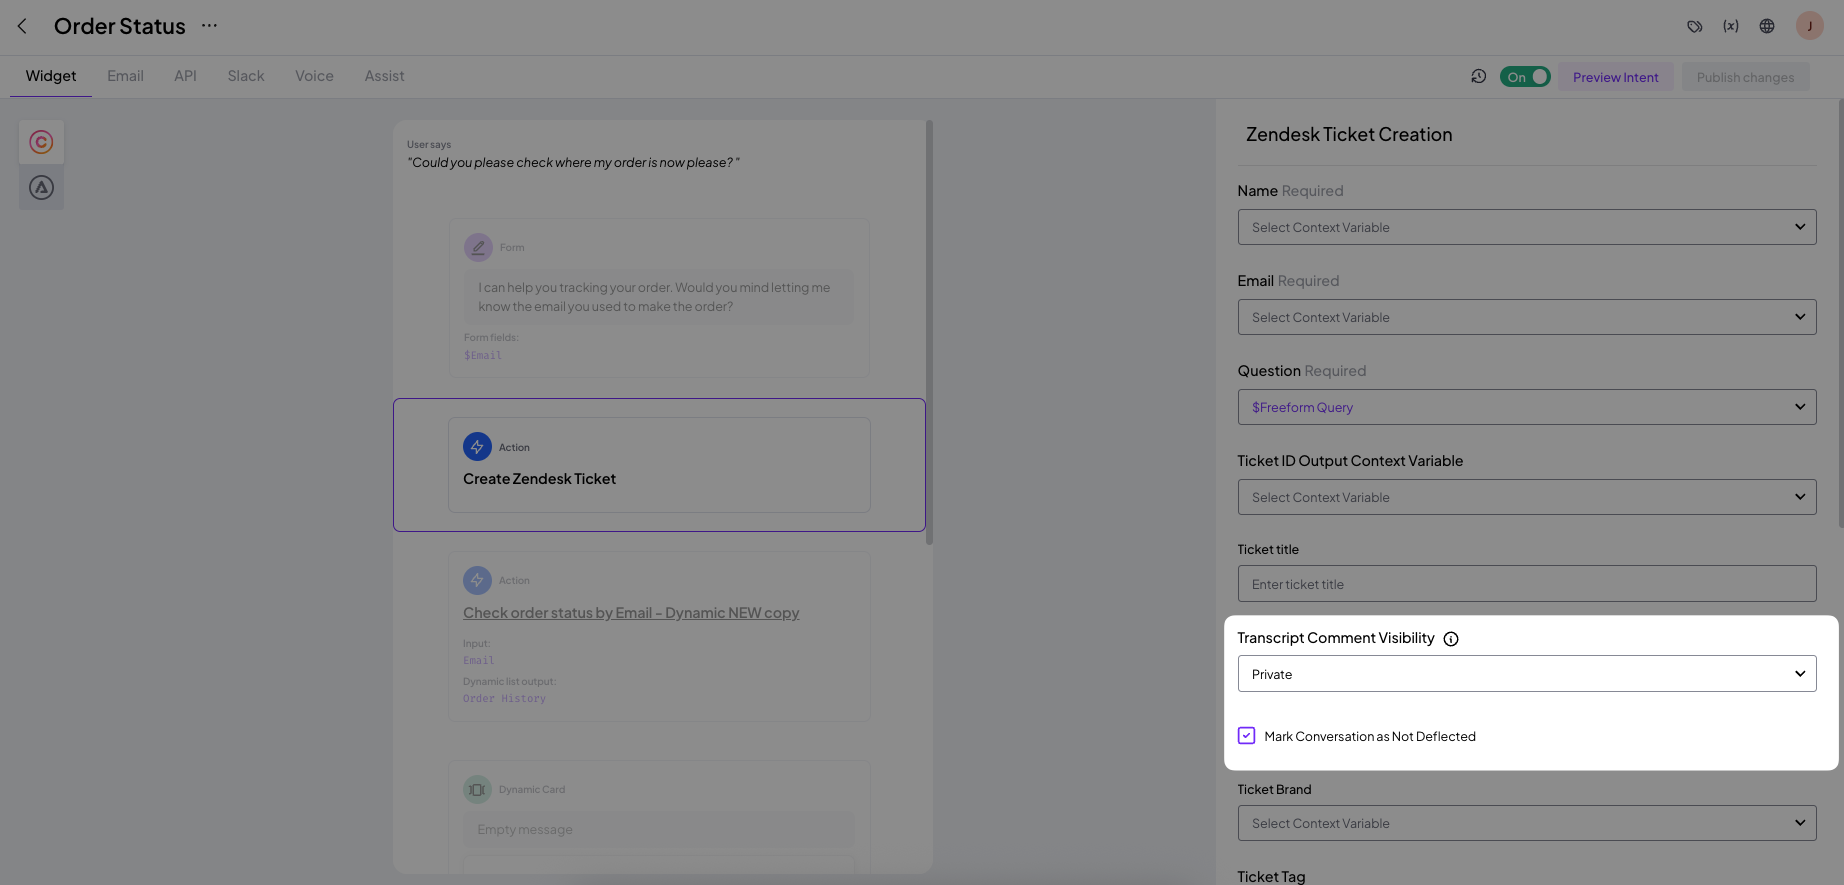Click the user says sample query text

point(573,162)
